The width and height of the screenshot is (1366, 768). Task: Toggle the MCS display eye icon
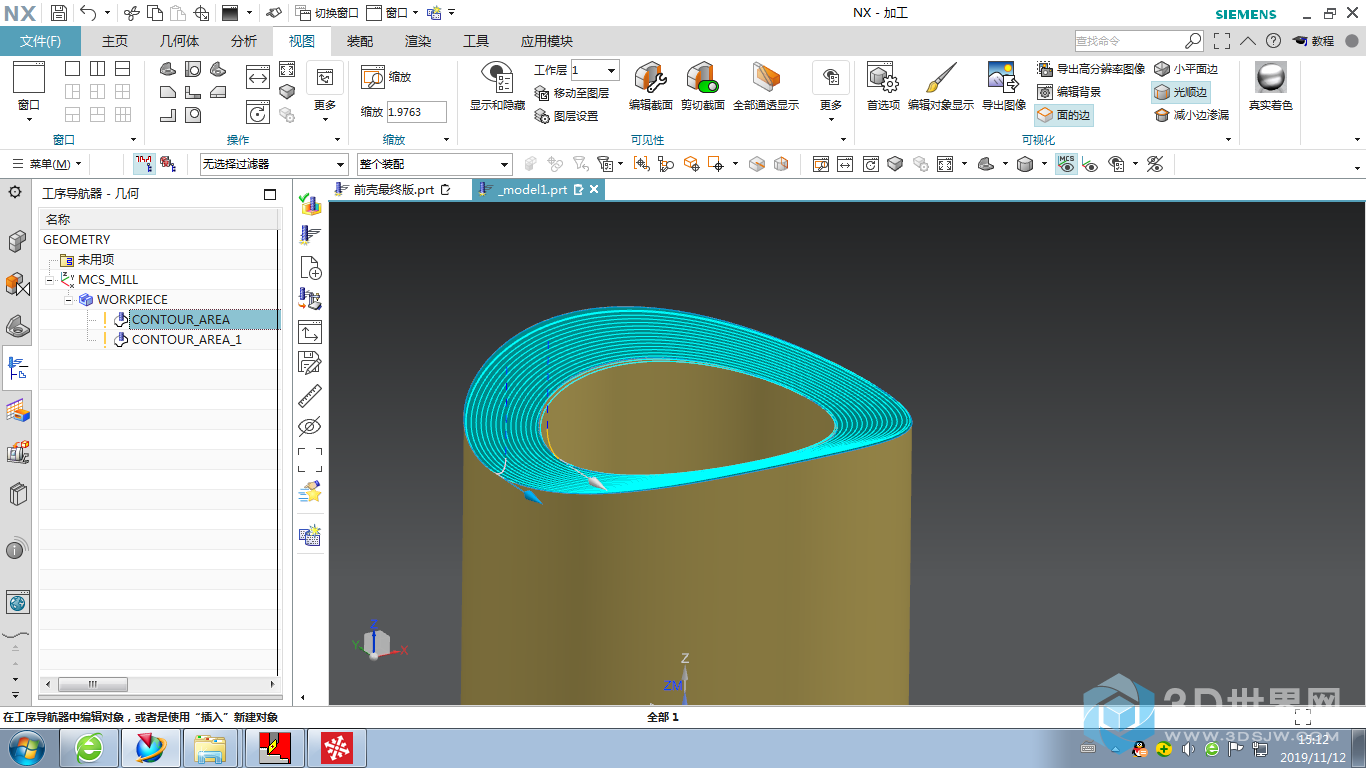coord(1067,164)
